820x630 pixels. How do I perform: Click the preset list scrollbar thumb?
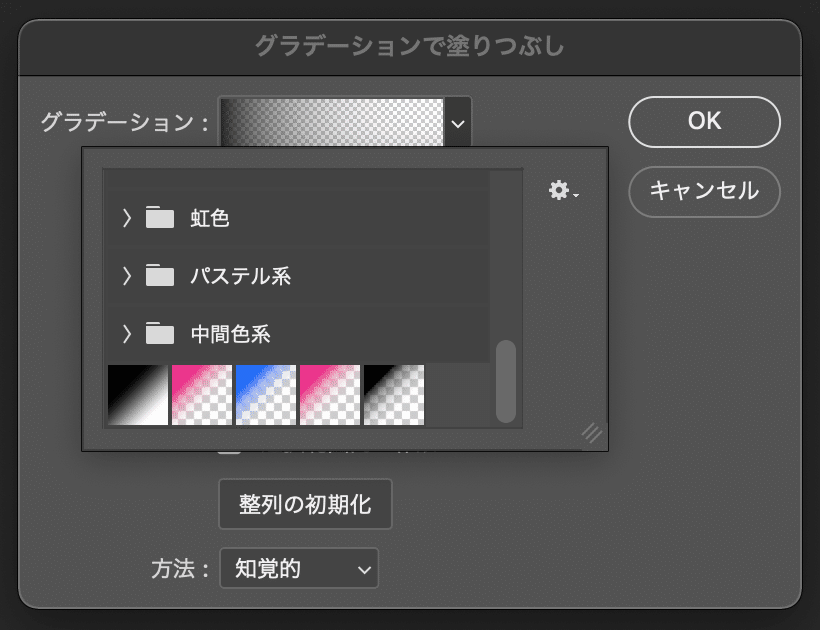506,381
